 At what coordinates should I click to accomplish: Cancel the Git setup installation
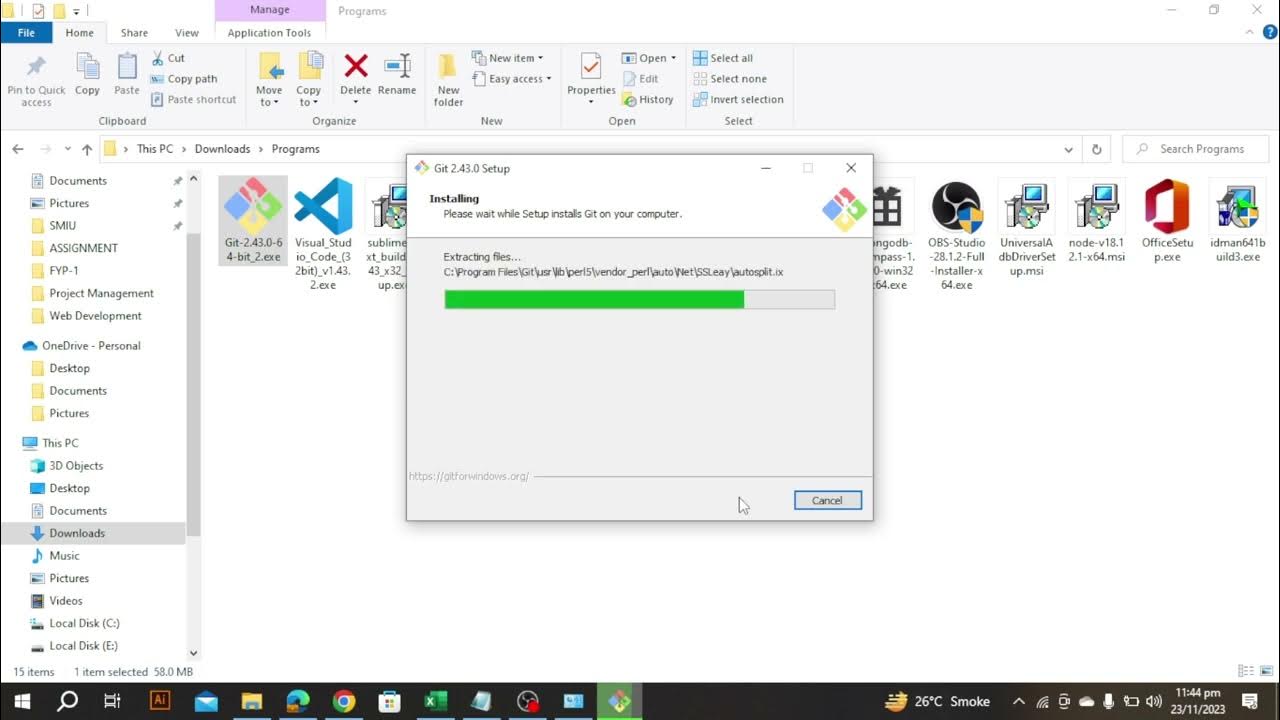827,500
